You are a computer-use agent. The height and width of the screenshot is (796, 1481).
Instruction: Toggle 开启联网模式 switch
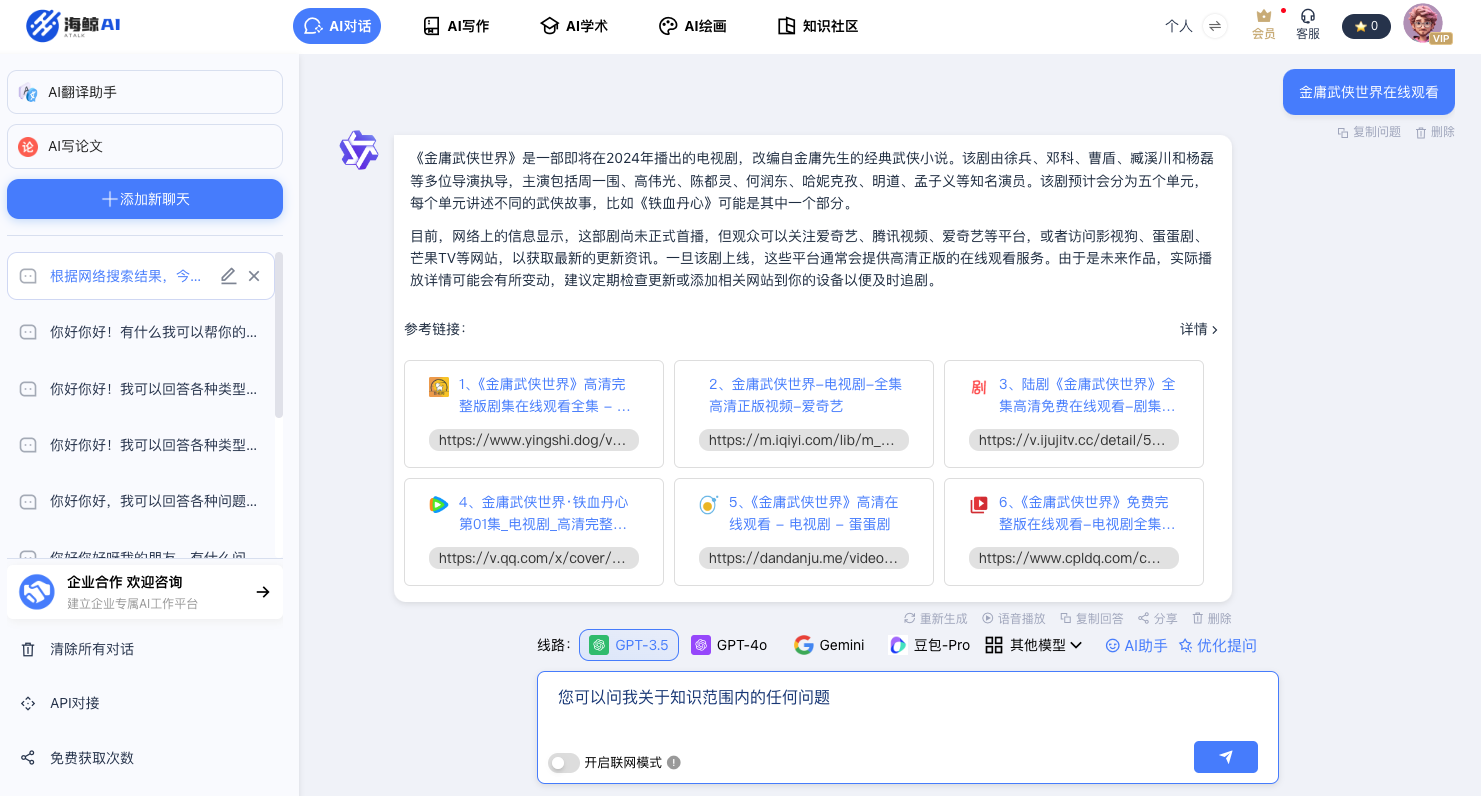(564, 763)
